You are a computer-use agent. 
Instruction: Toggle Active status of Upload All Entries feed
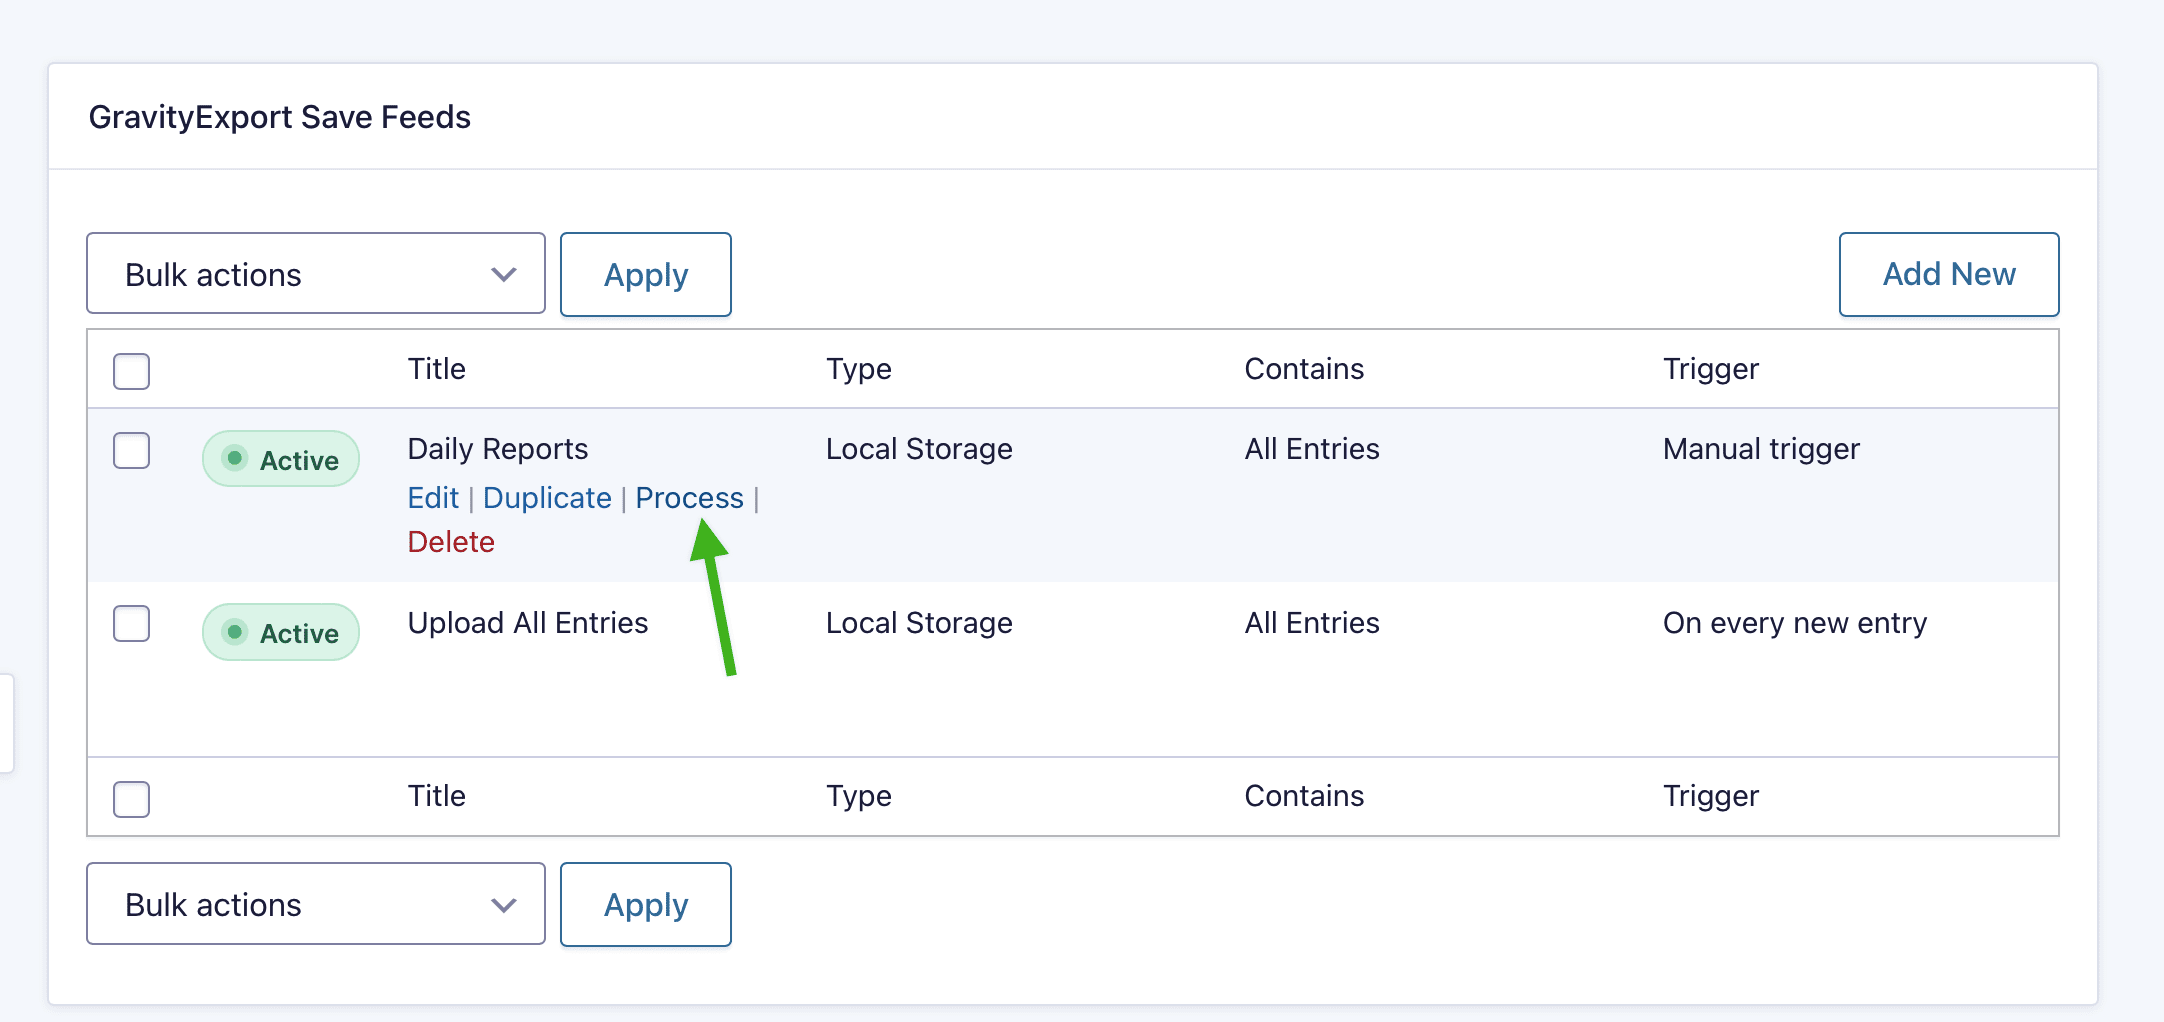tap(280, 632)
